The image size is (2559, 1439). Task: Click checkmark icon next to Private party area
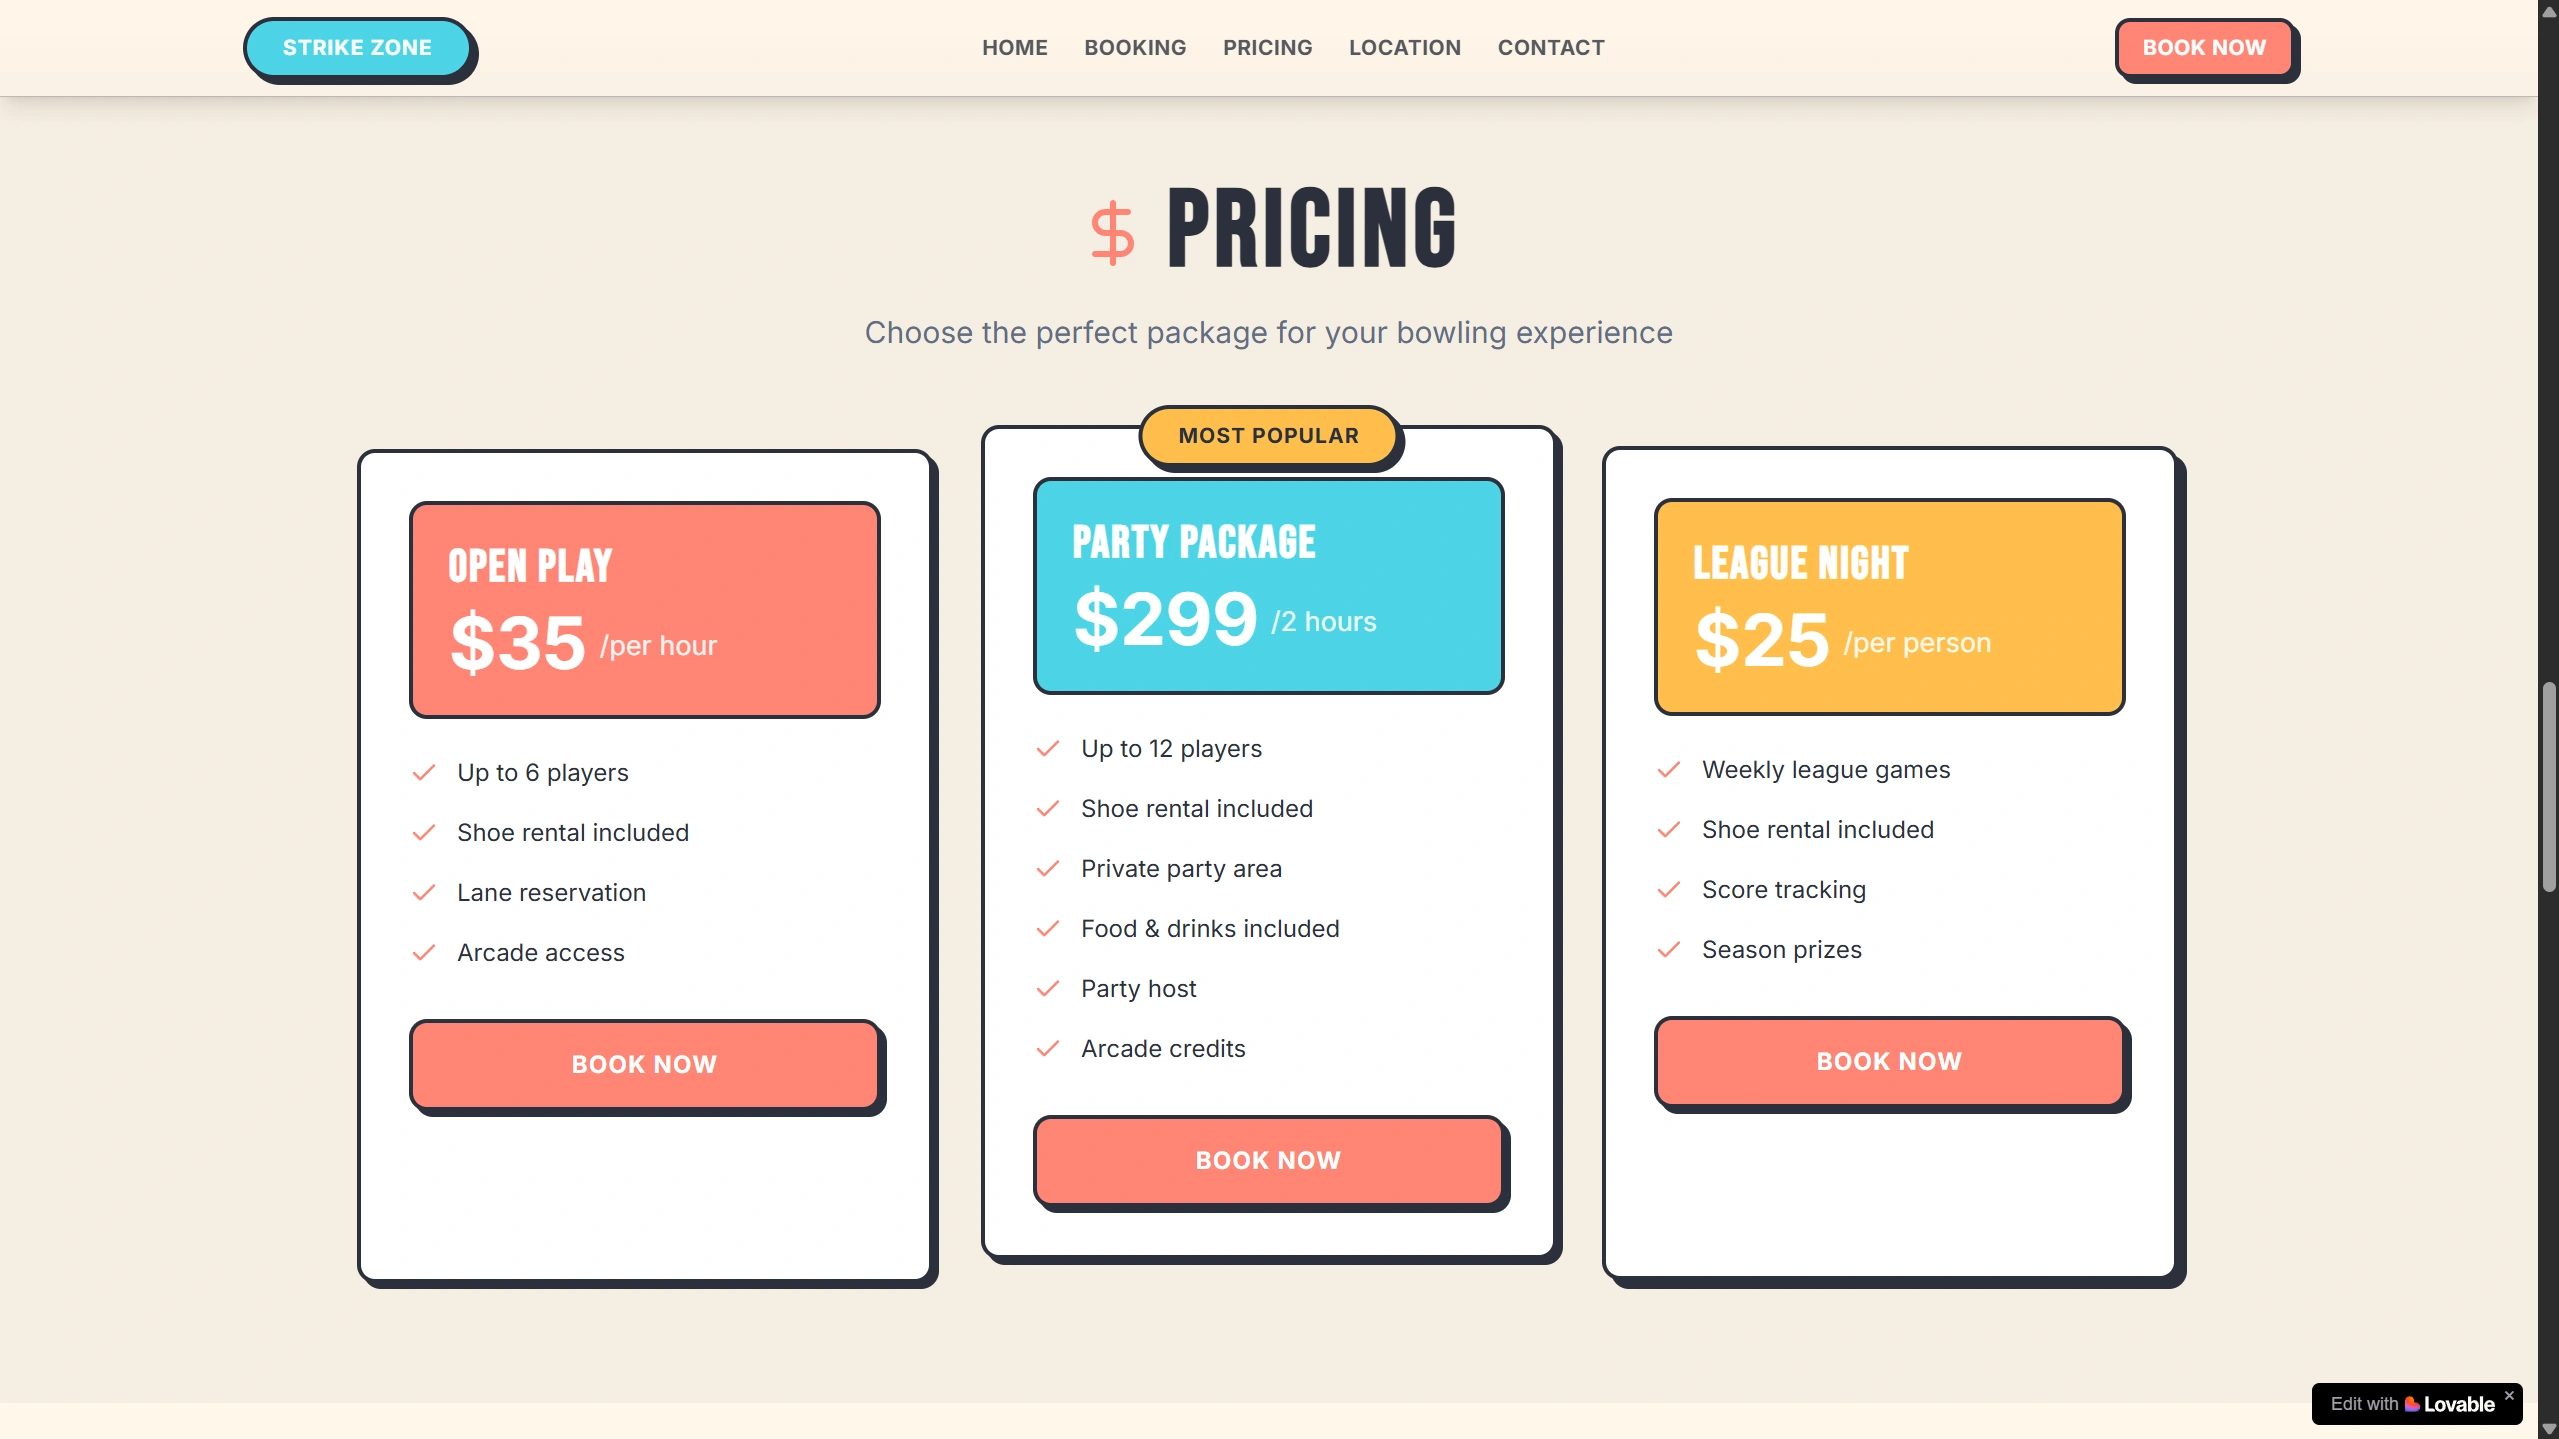click(1047, 869)
